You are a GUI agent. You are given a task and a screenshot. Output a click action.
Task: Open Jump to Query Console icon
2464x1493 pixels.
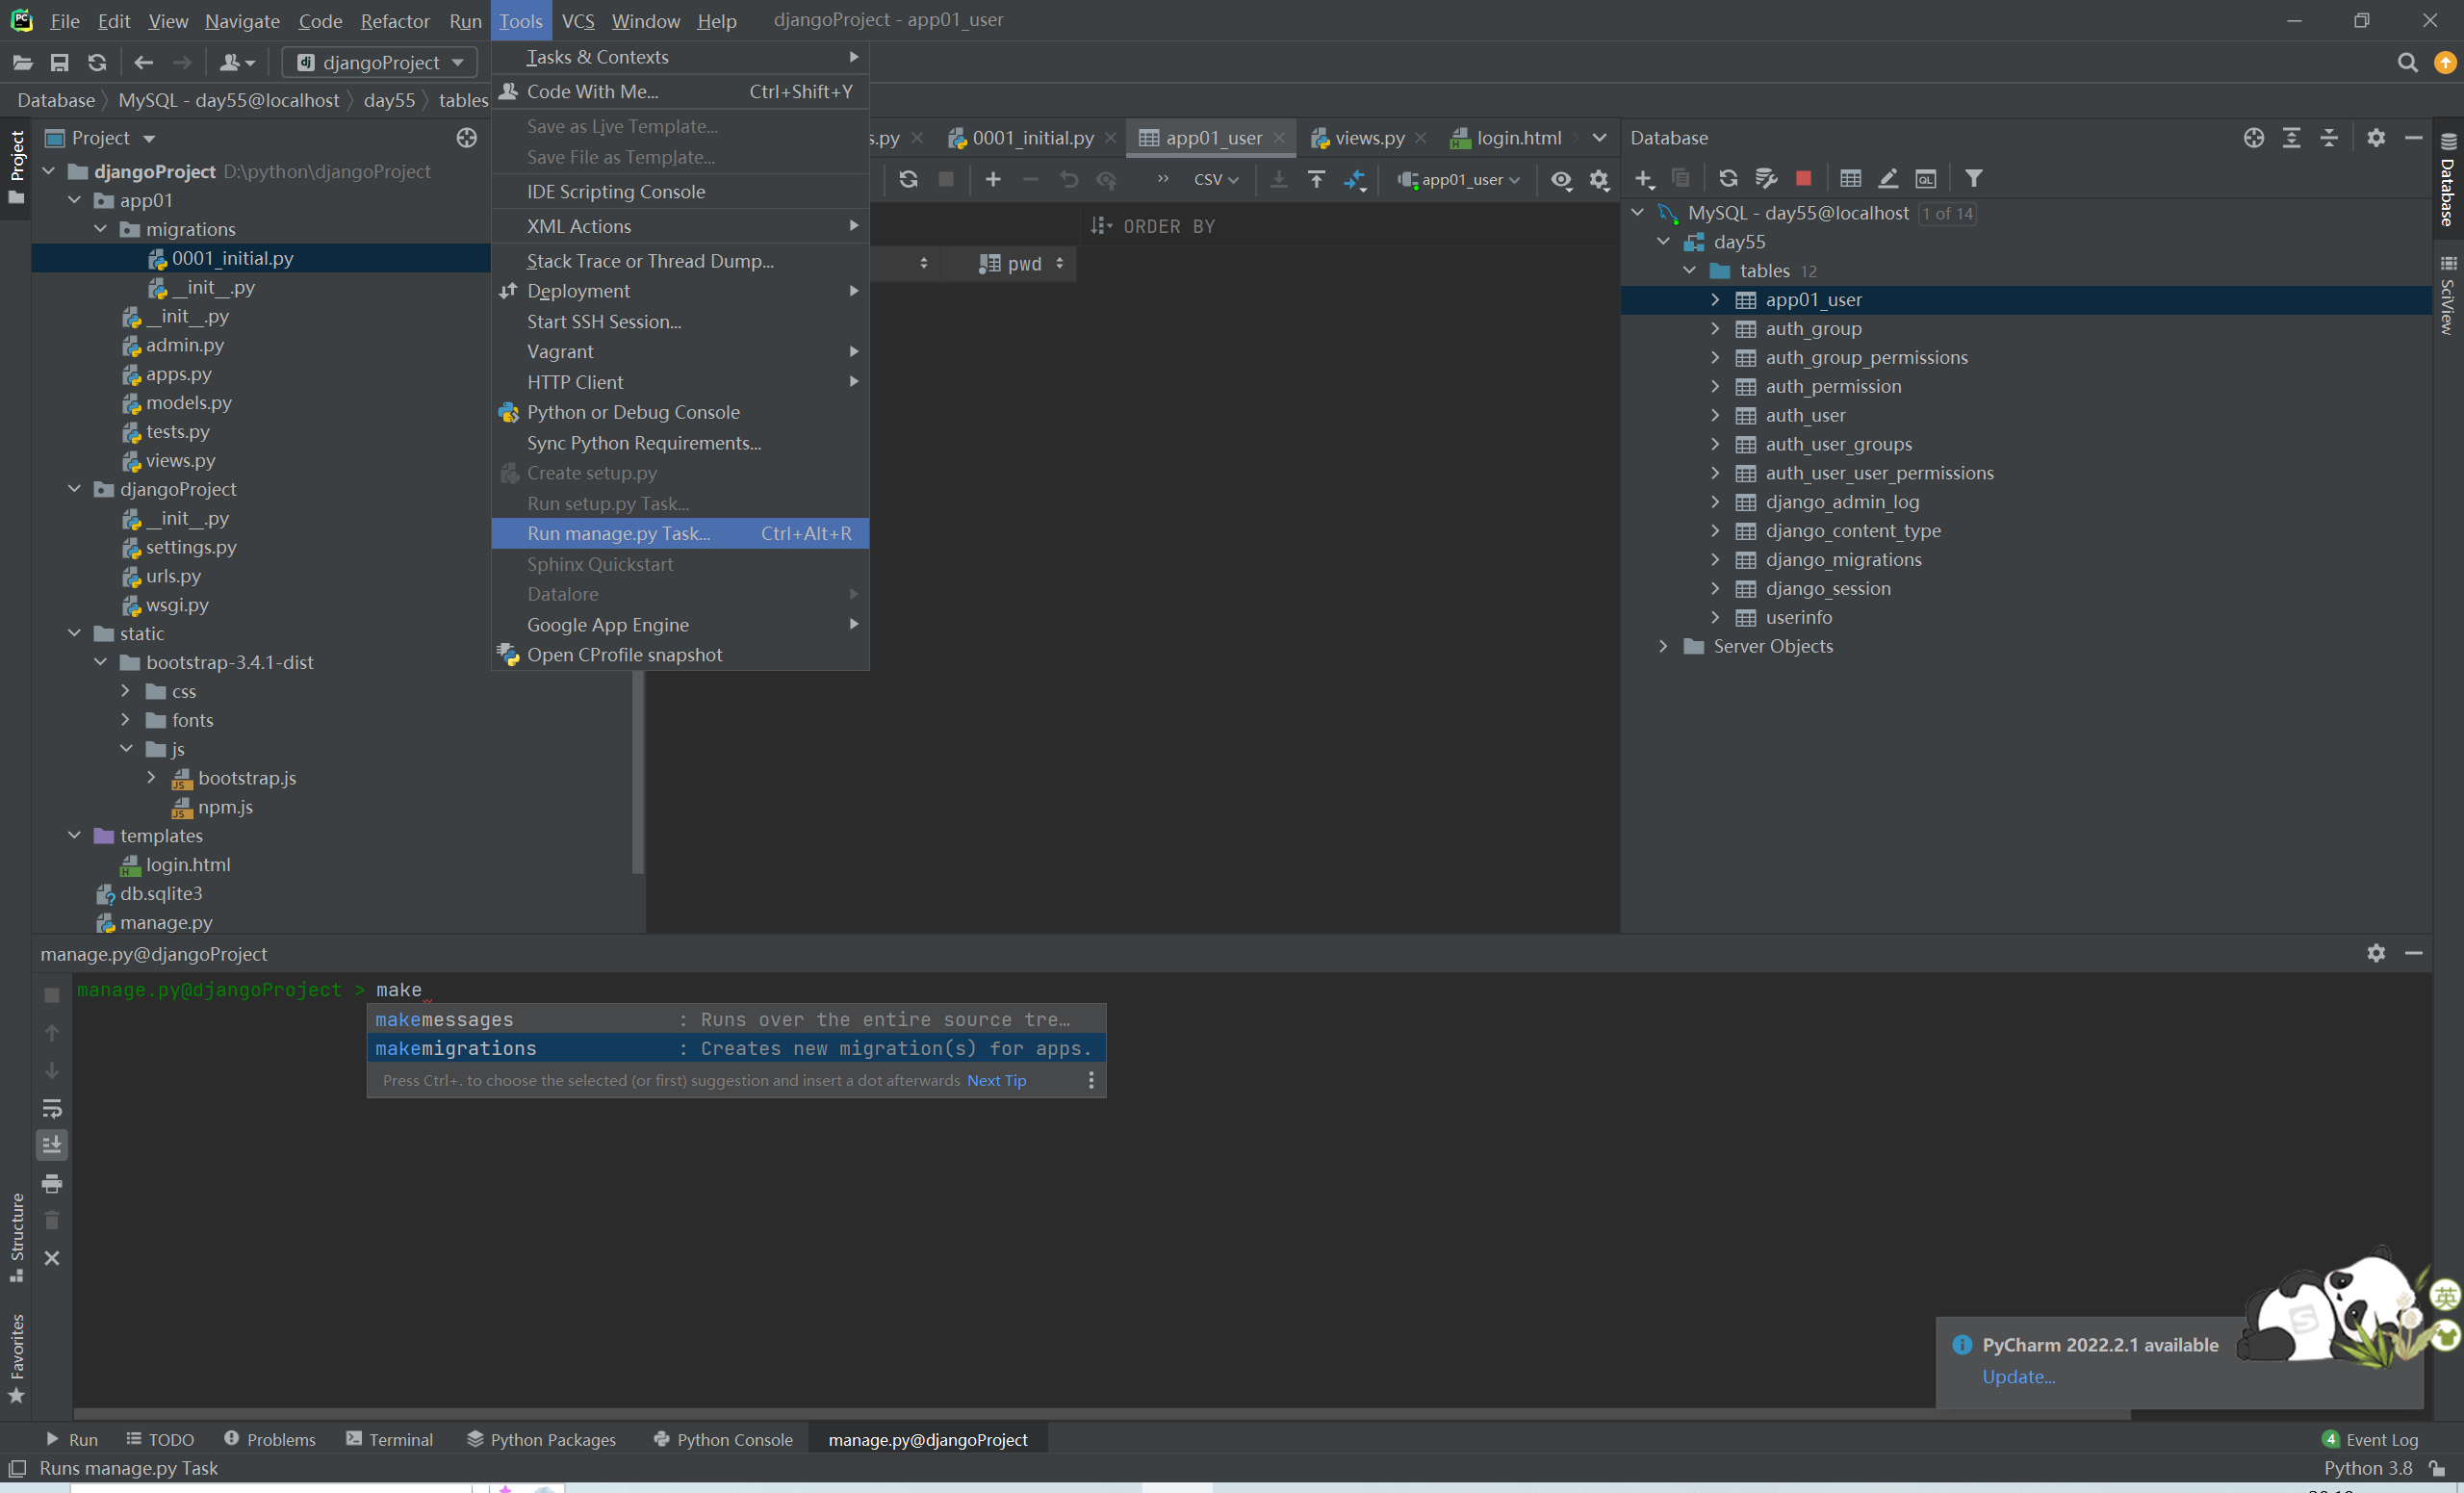point(1925,178)
